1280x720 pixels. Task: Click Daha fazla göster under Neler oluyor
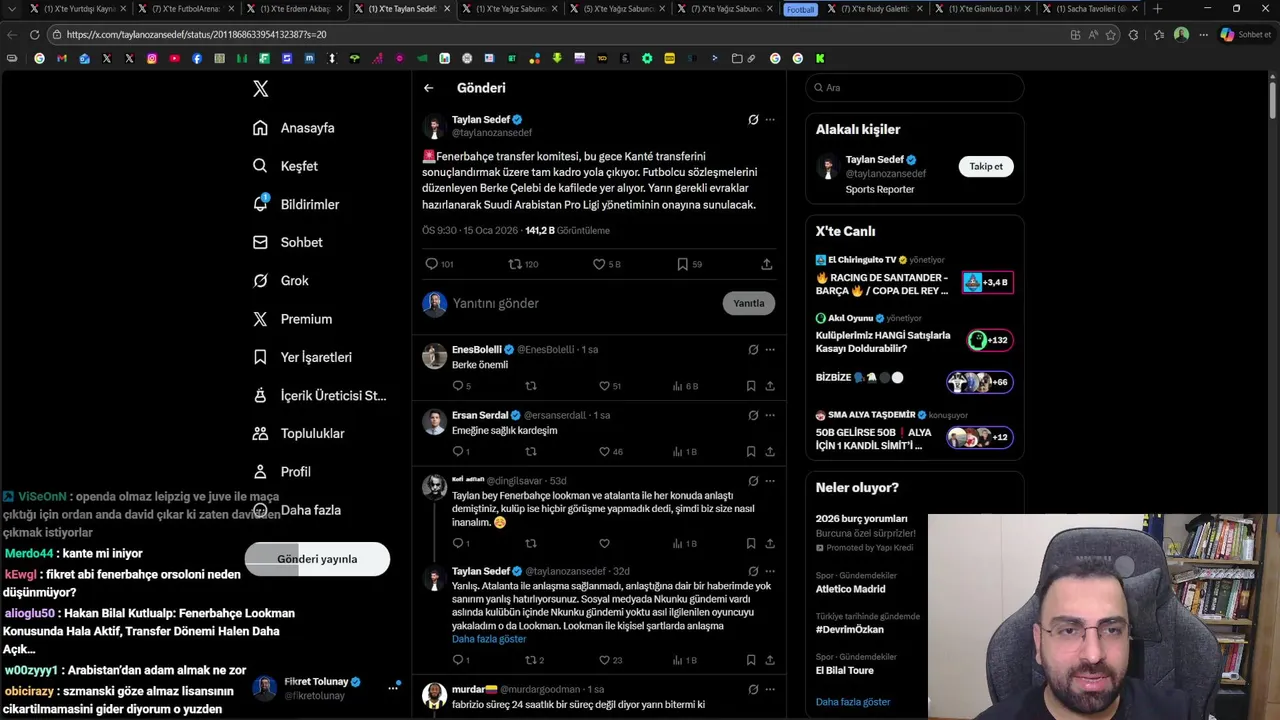pos(853,702)
